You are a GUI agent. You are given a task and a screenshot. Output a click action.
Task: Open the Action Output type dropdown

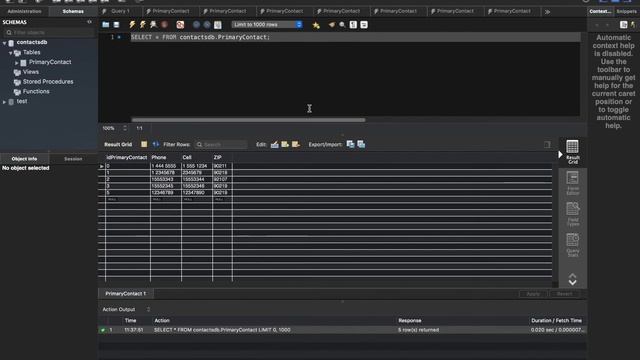(x=148, y=309)
